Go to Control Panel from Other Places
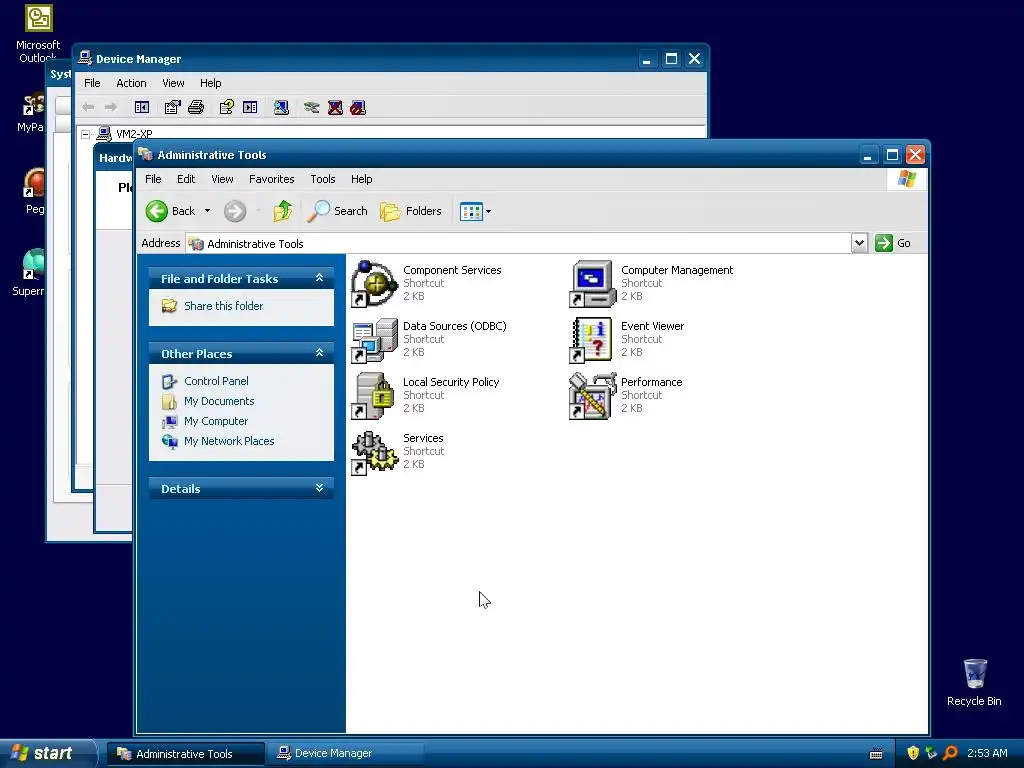This screenshot has height=768, width=1024. click(x=216, y=381)
